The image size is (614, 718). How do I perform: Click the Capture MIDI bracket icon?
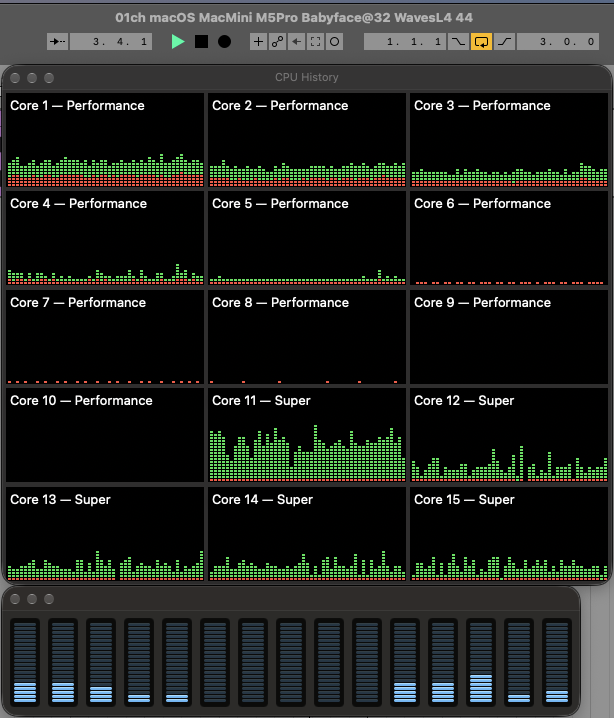[x=315, y=42]
